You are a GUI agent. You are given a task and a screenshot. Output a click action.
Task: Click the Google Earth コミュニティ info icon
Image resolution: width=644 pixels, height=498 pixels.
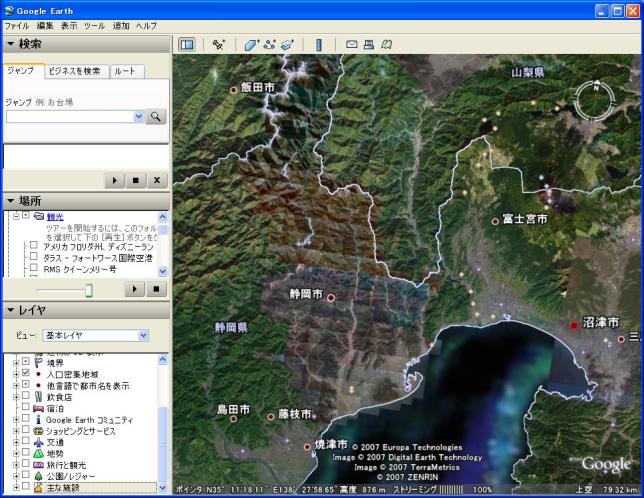(x=38, y=420)
